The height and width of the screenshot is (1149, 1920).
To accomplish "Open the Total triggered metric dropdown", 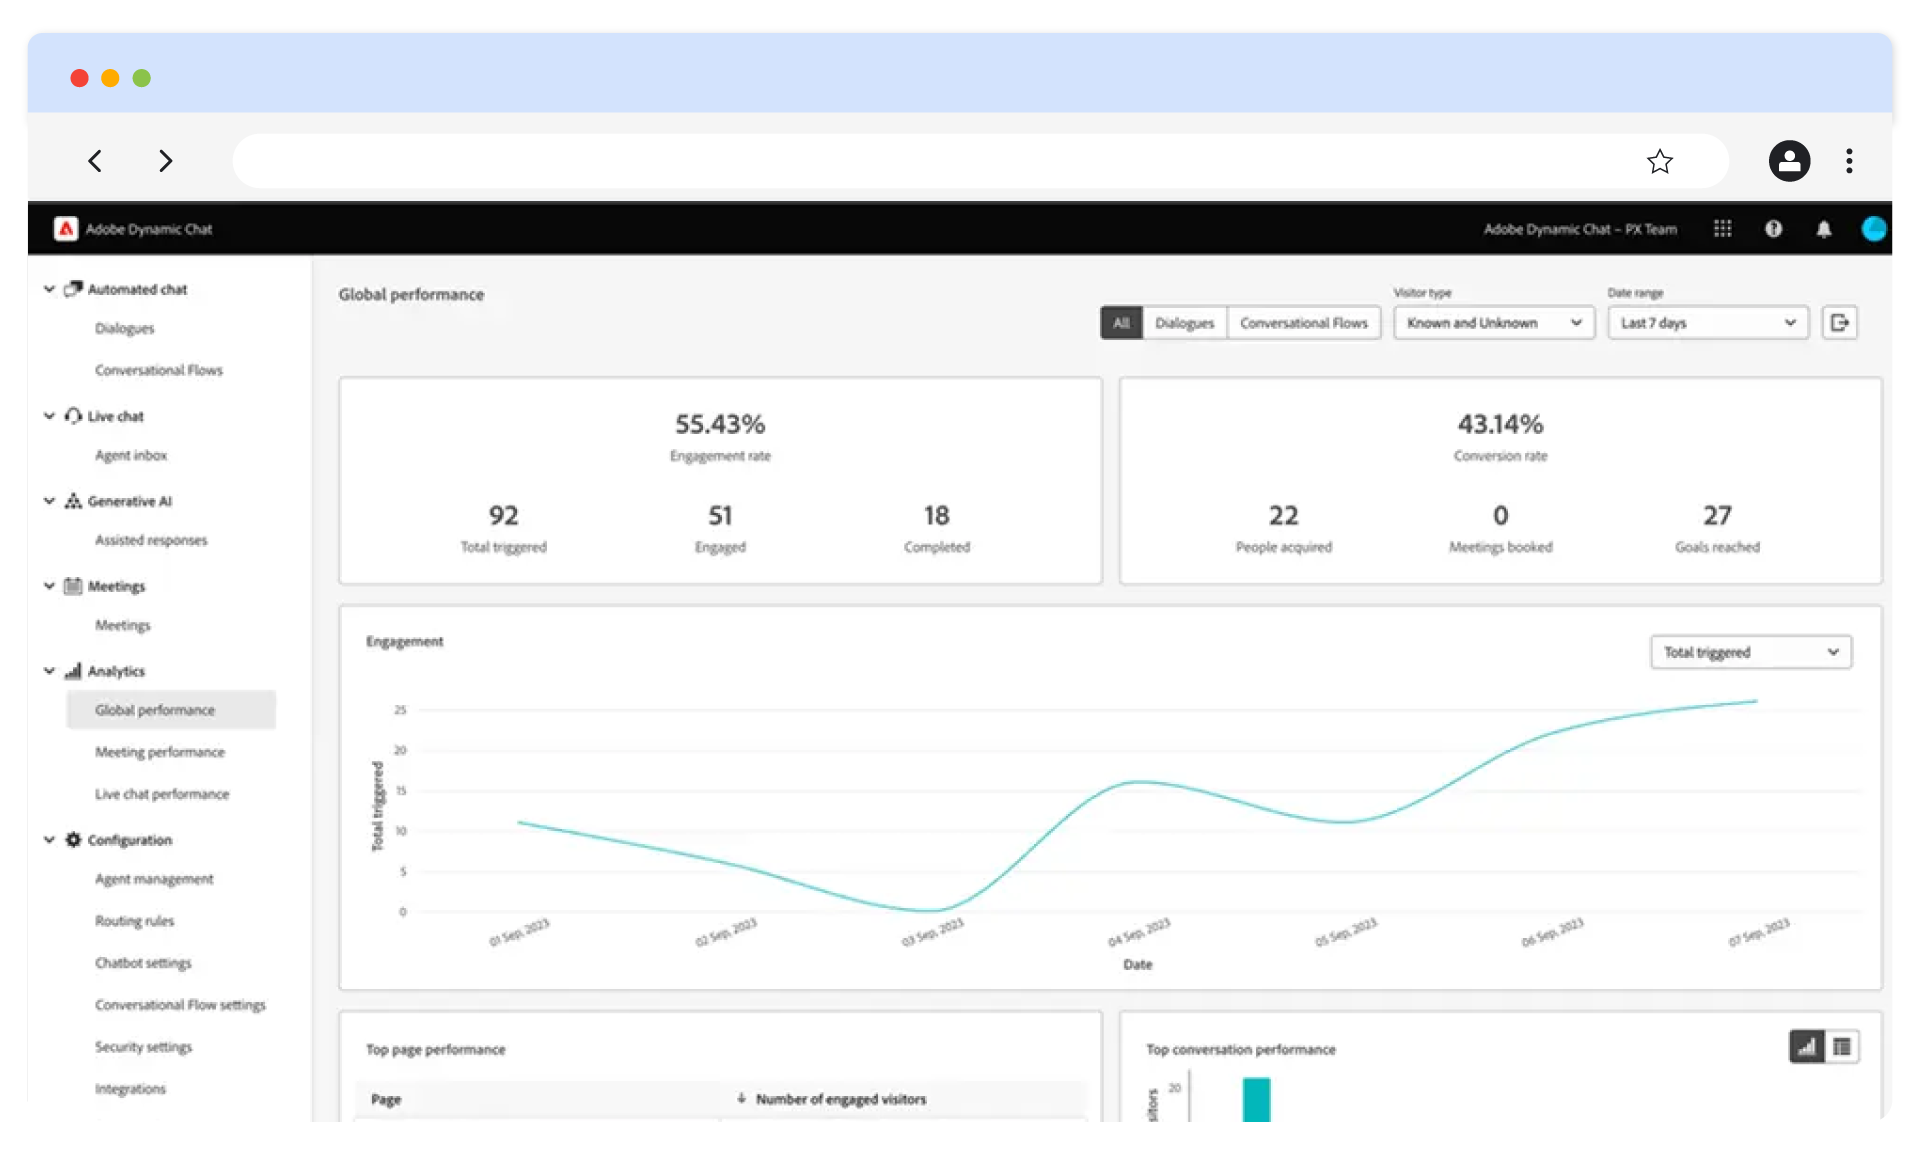I will pos(1750,652).
